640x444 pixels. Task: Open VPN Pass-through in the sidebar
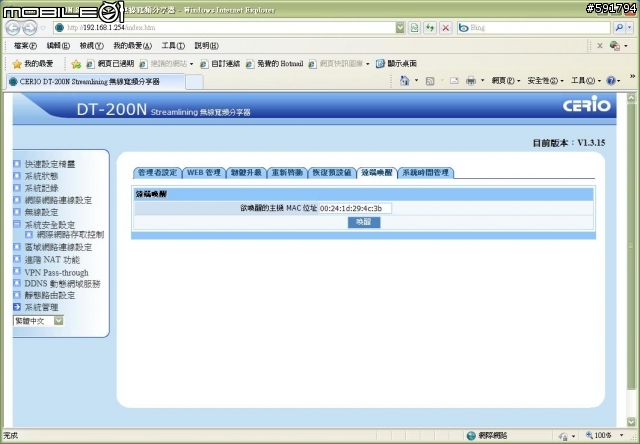[56, 272]
